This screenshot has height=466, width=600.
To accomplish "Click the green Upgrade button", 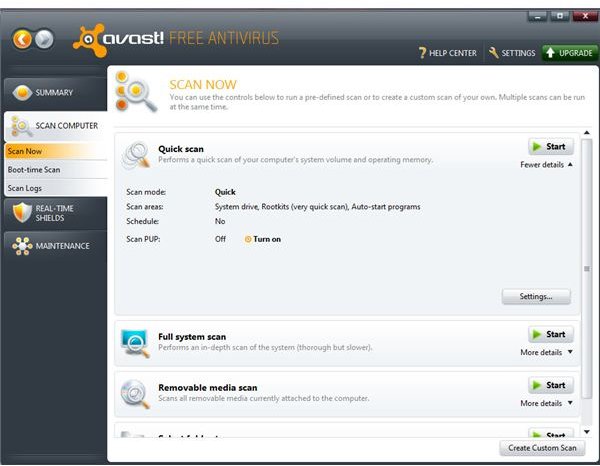I will click(x=569, y=53).
